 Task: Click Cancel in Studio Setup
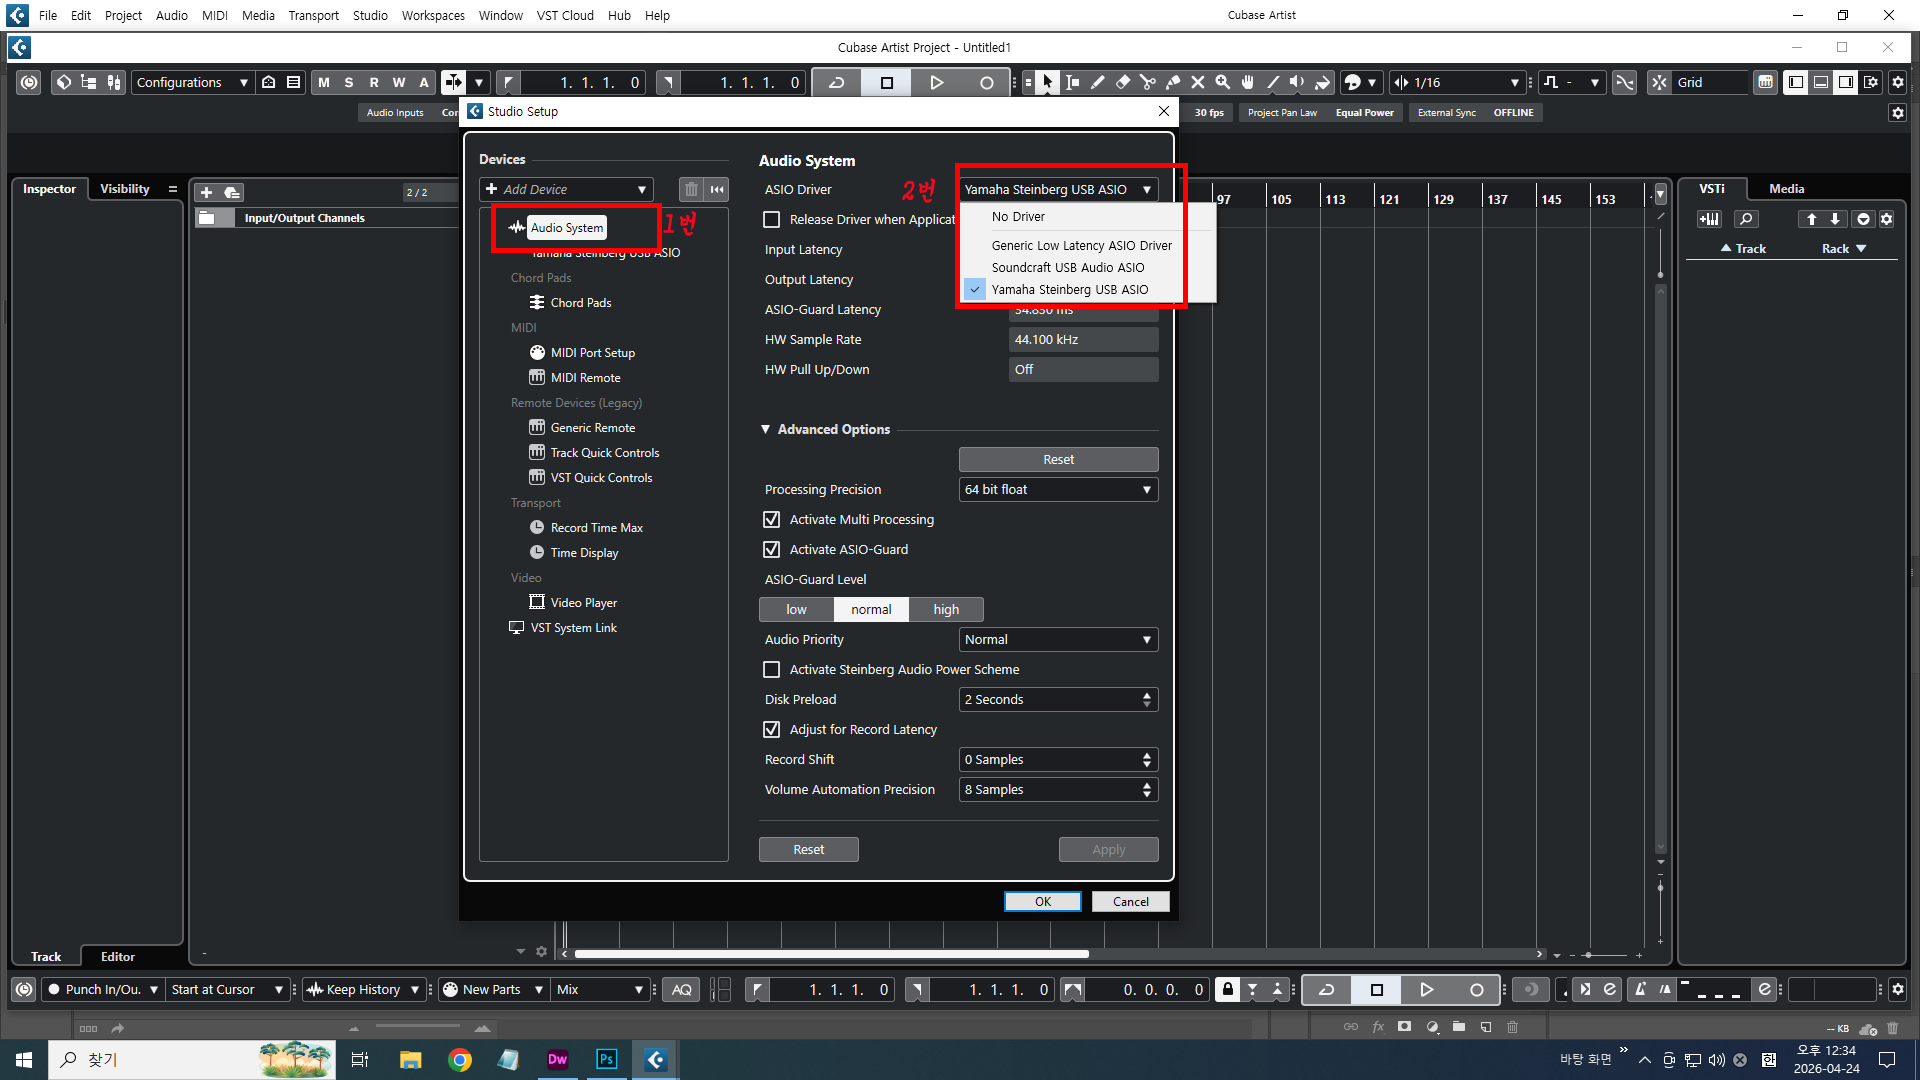[x=1131, y=901]
